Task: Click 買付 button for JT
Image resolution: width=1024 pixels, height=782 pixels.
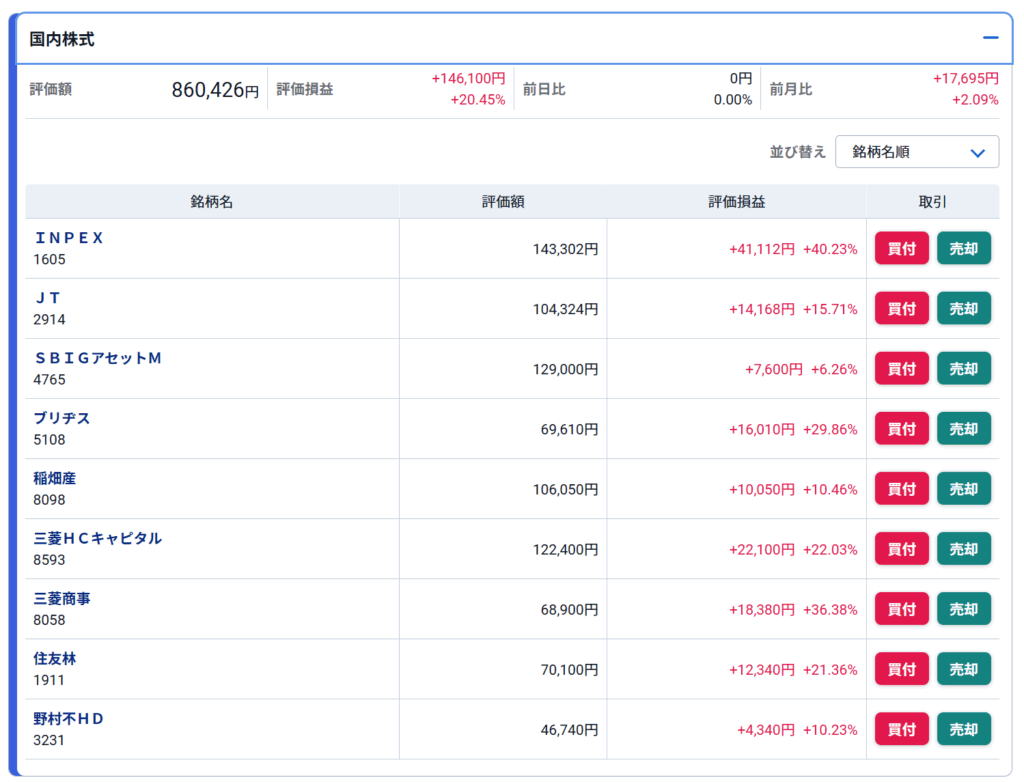Action: [901, 308]
